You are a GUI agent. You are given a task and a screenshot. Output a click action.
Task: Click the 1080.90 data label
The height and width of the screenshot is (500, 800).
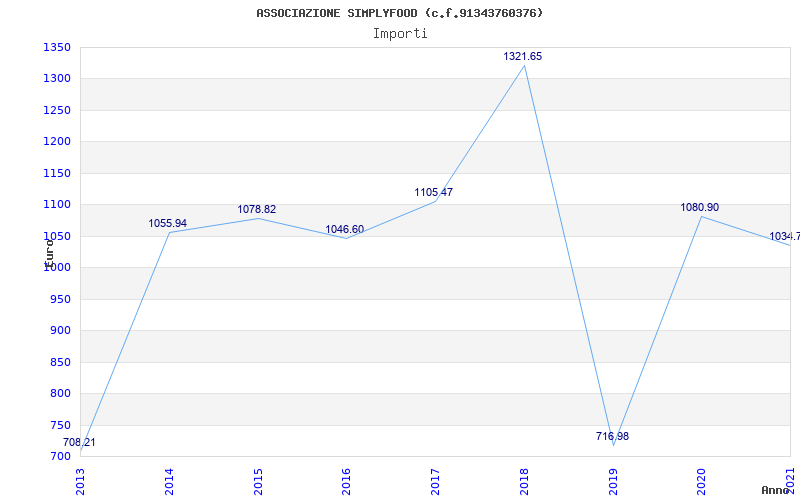[699, 208]
